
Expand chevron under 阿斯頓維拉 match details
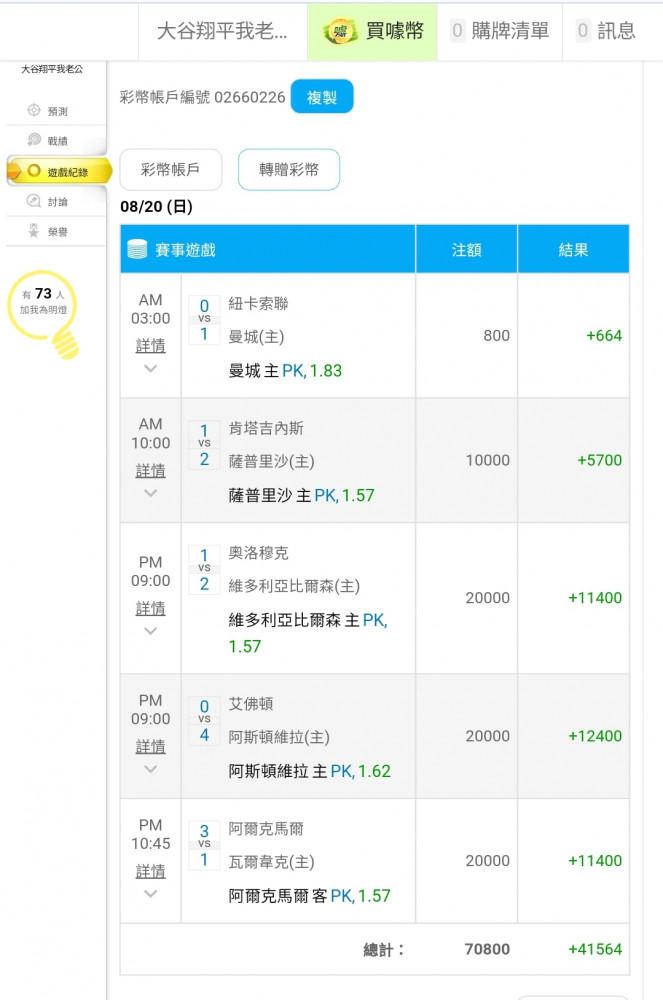(x=150, y=769)
